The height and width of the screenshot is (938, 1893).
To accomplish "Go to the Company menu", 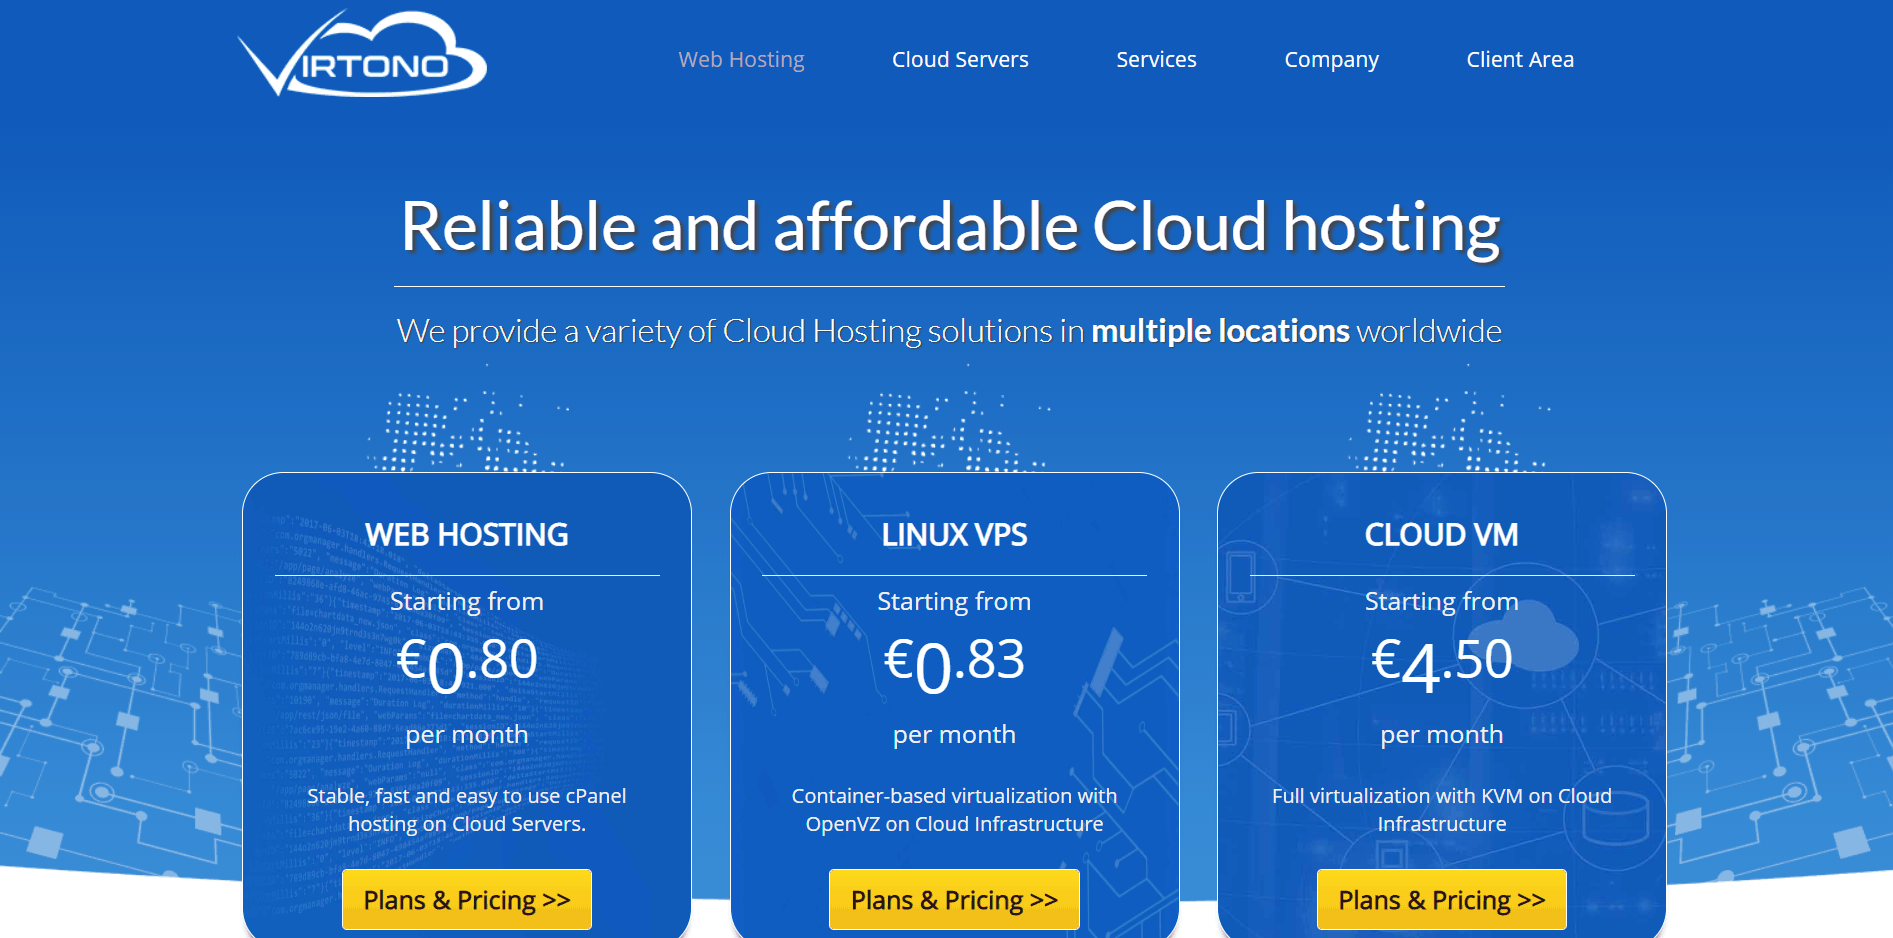I will tap(1331, 60).
